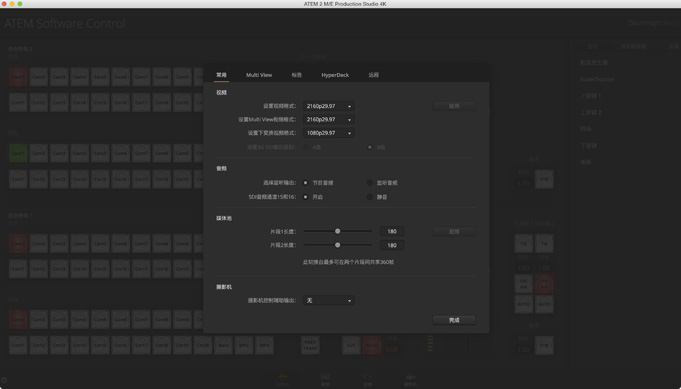The height and width of the screenshot is (389, 681).
Task: Select the B级 3G SDI output option
Action: [370, 147]
